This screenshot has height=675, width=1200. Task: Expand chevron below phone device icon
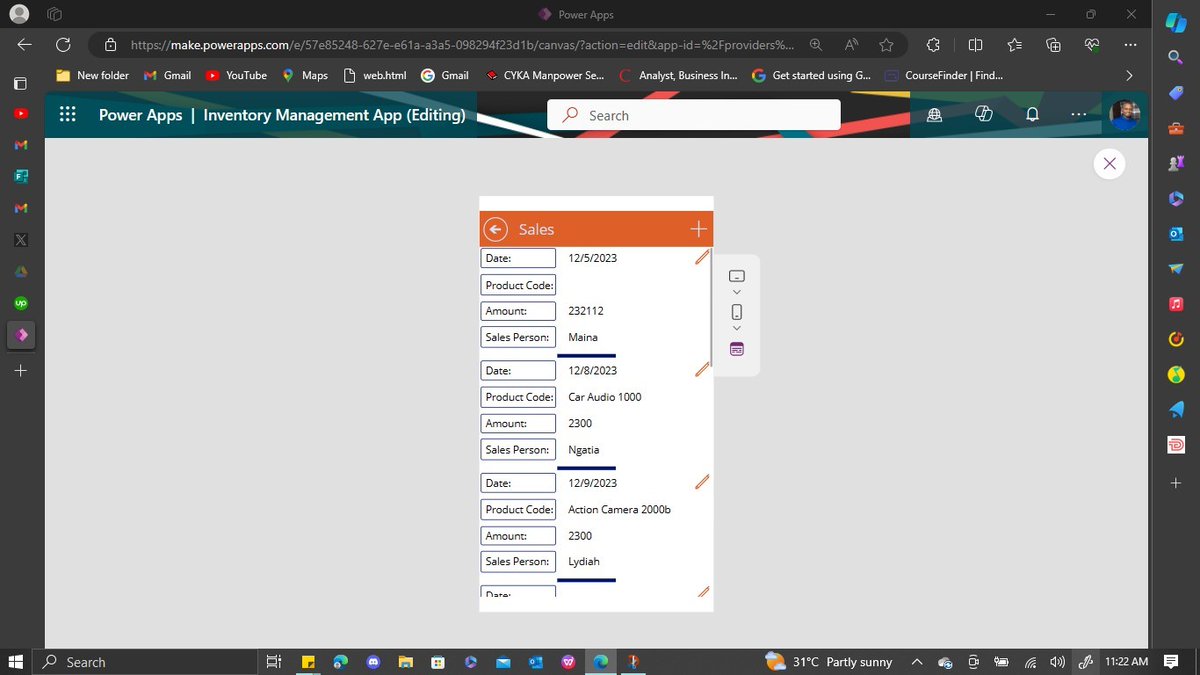tap(737, 328)
